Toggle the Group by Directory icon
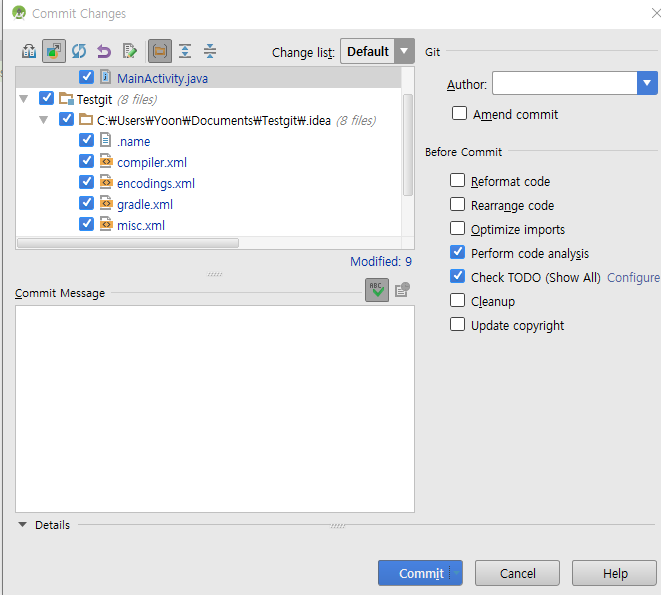 pyautogui.click(x=160, y=51)
